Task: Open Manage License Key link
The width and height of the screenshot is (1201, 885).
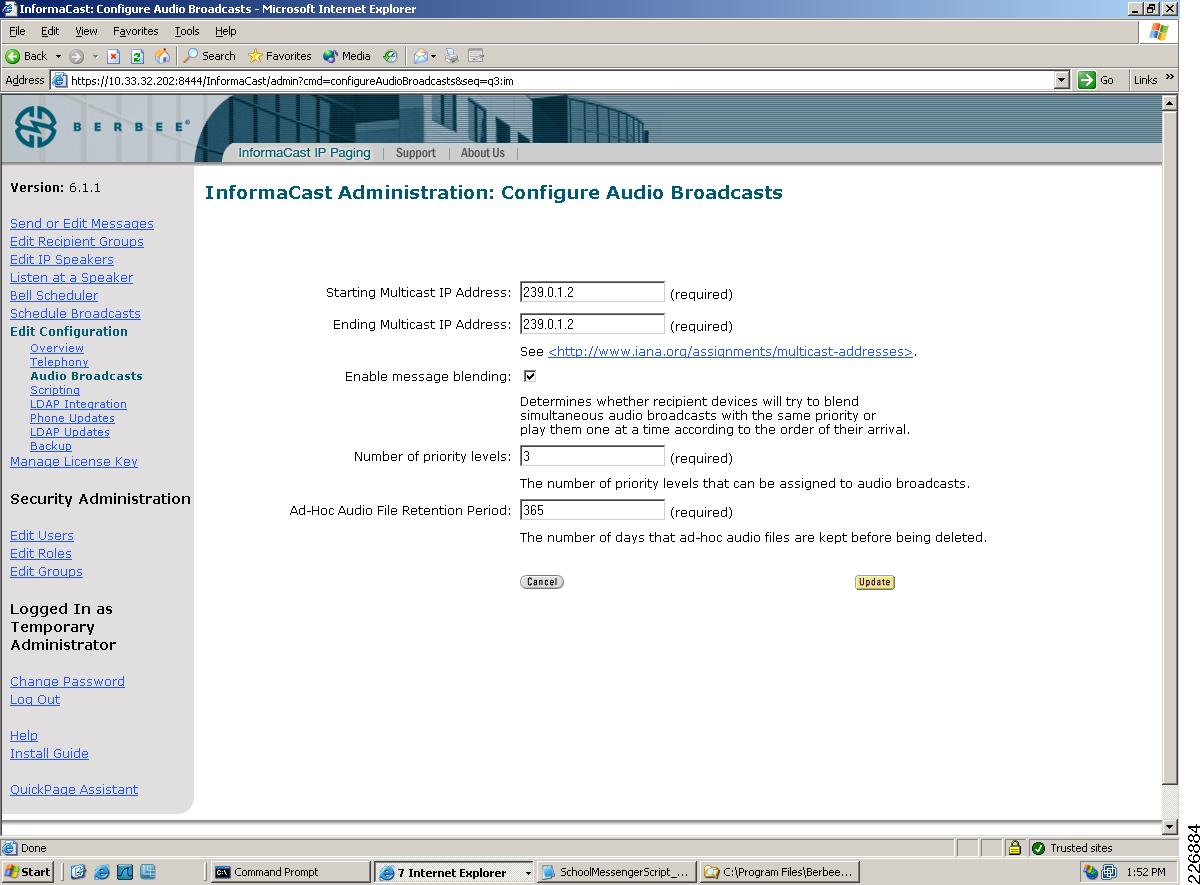Action: (74, 462)
